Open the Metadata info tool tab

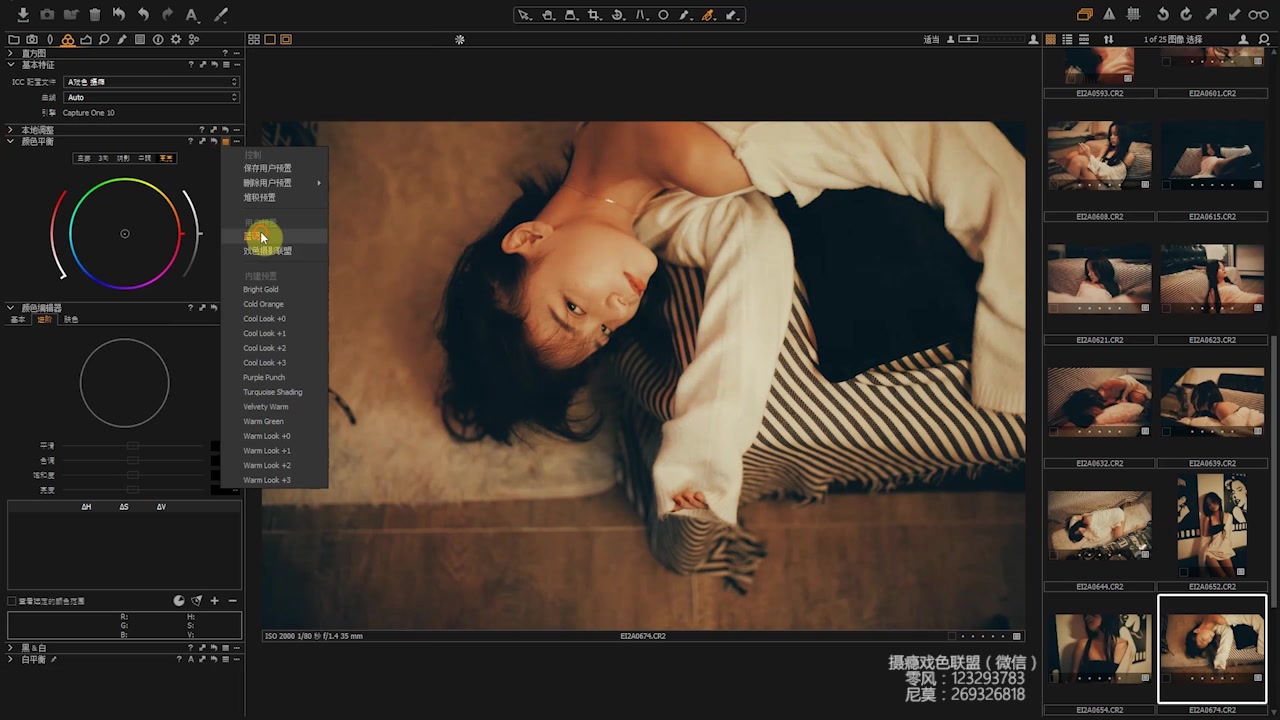158,40
